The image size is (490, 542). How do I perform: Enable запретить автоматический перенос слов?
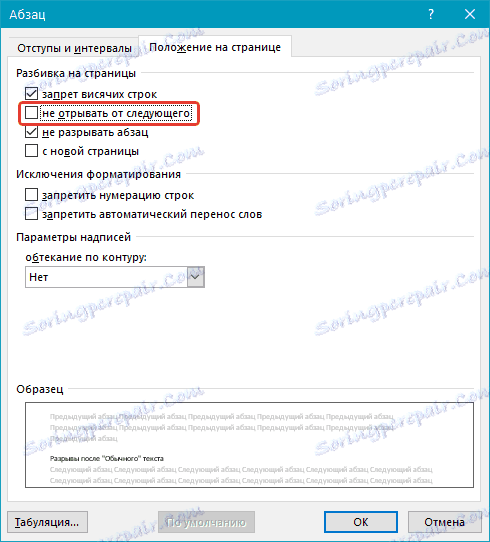click(31, 214)
